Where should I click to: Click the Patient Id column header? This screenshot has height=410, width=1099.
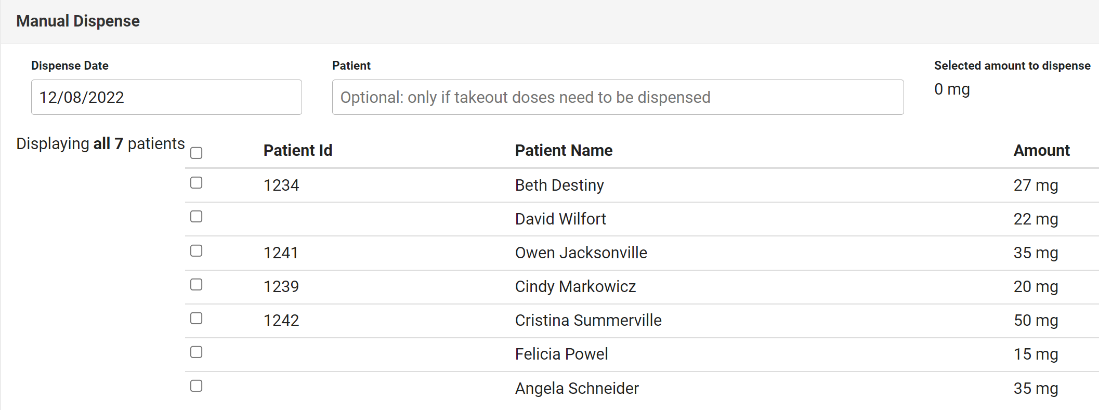pos(298,151)
